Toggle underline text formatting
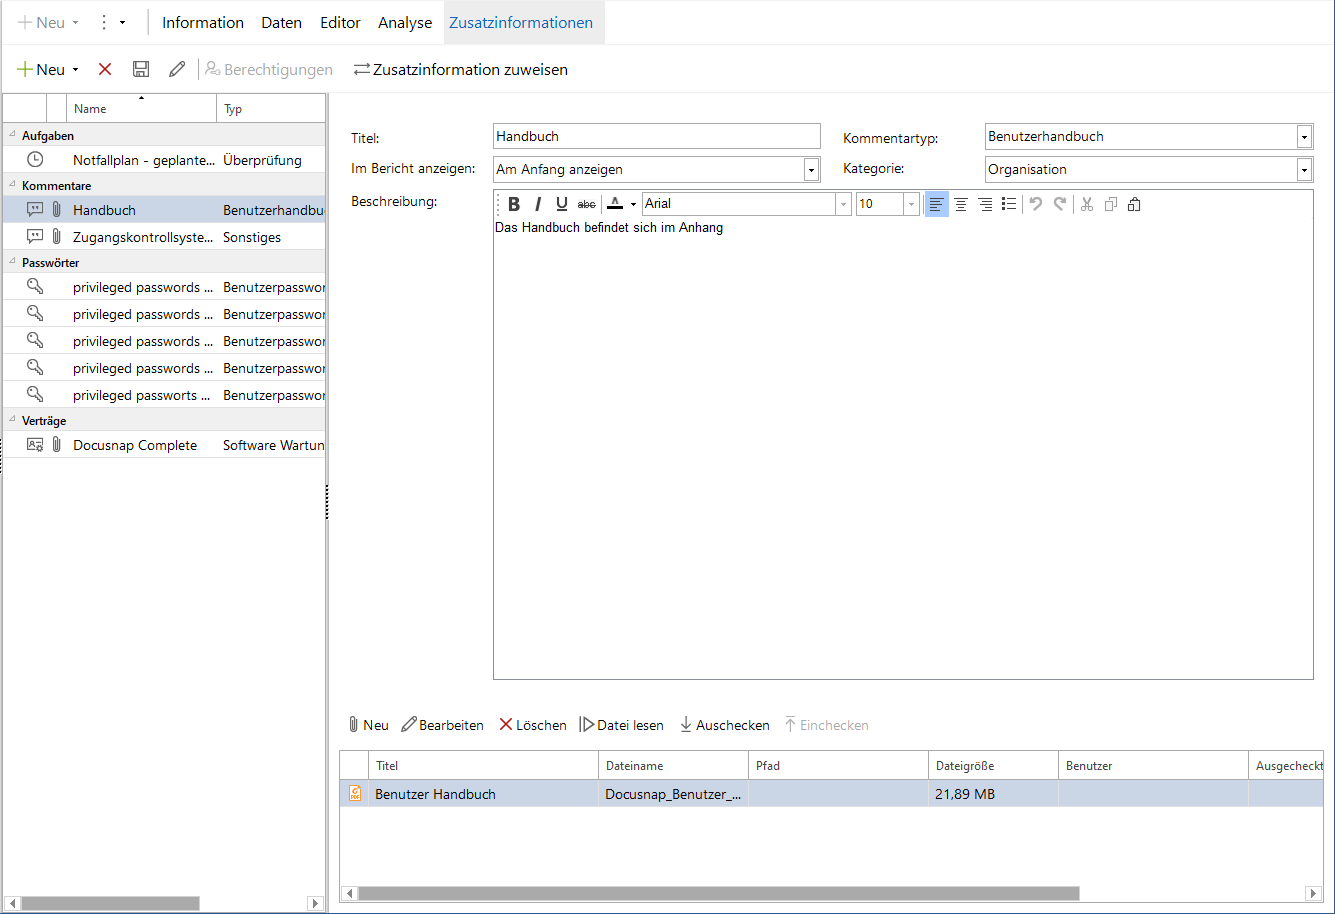This screenshot has width=1335, height=914. 562,204
